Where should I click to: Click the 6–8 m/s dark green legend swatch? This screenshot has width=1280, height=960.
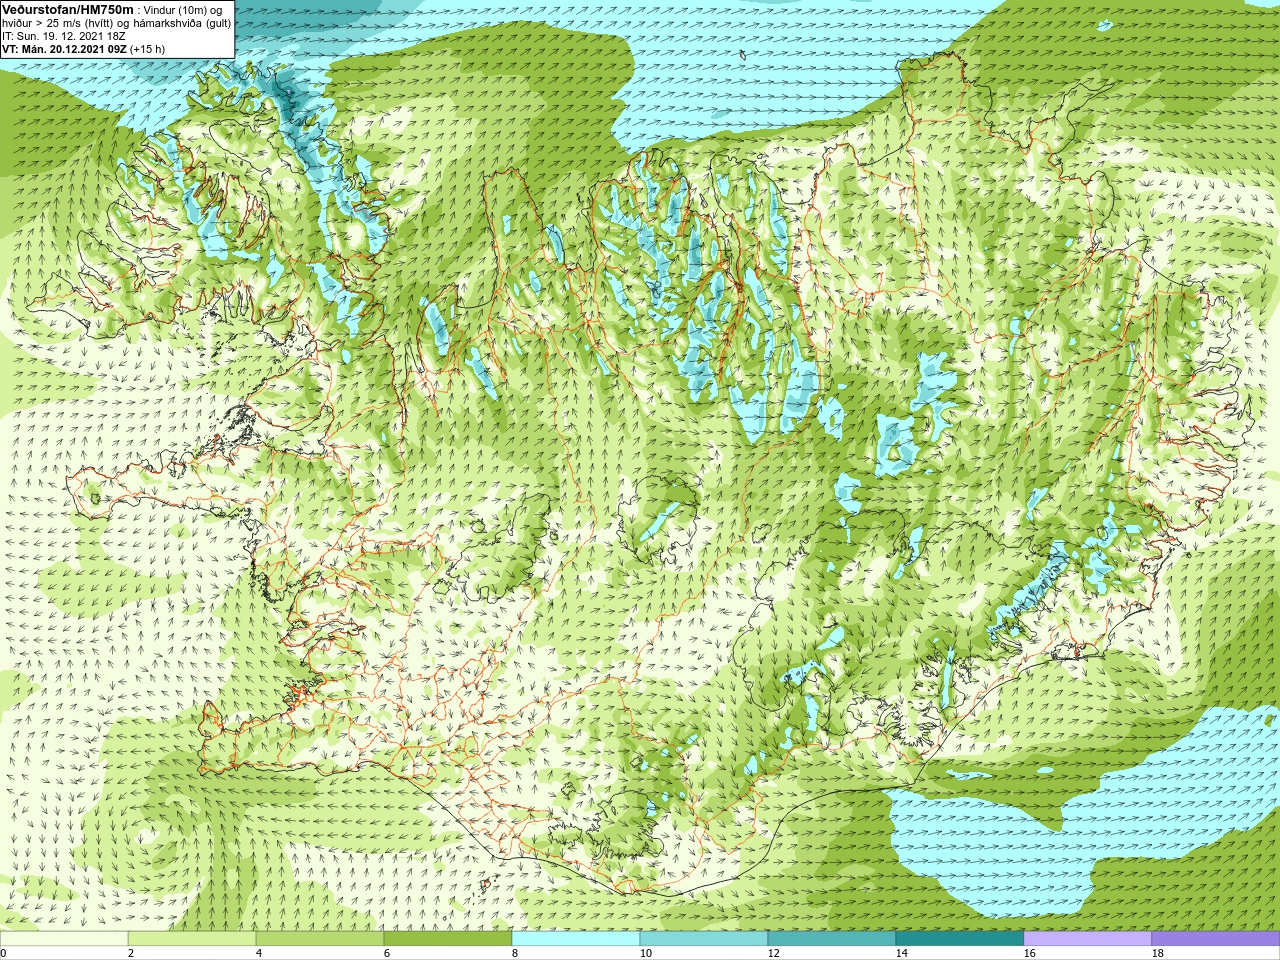coord(448,939)
